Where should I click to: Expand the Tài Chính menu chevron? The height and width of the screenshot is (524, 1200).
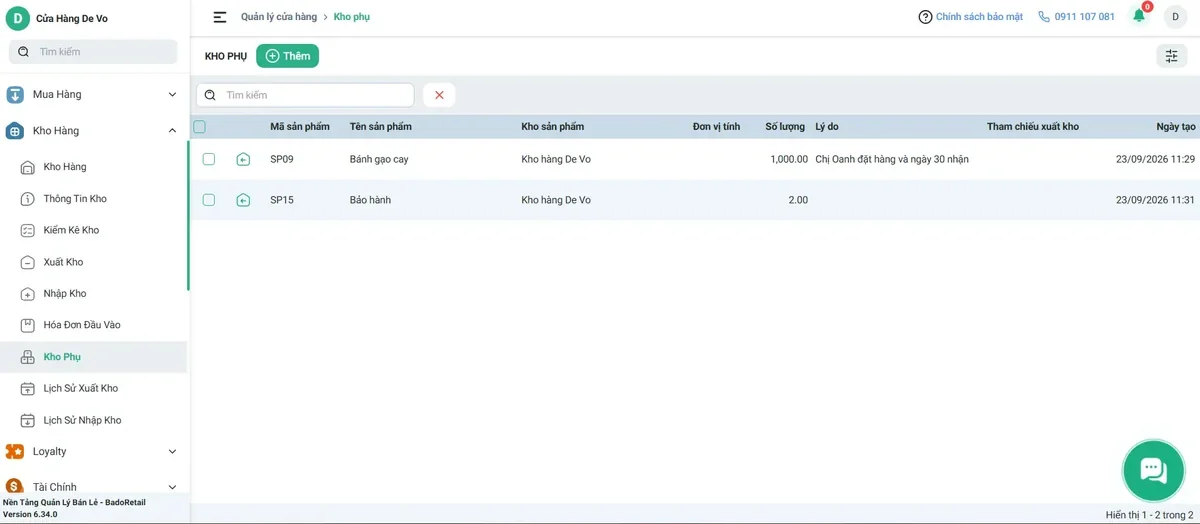point(172,487)
